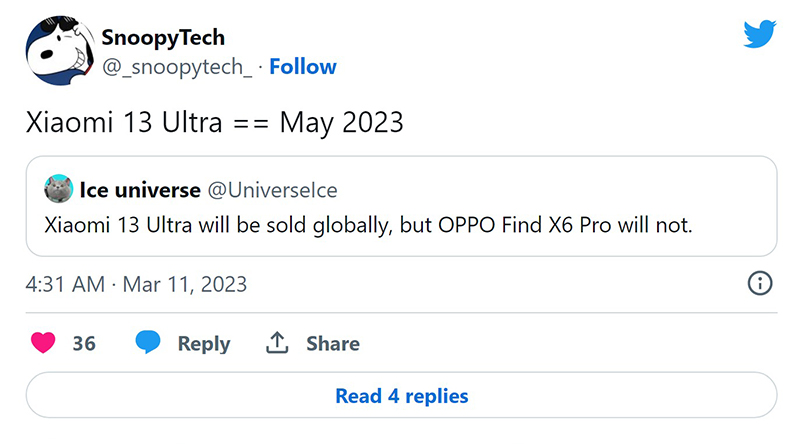Click the Twitter bird logo
Viewport: 801px width, 444px height.
[x=760, y=34]
